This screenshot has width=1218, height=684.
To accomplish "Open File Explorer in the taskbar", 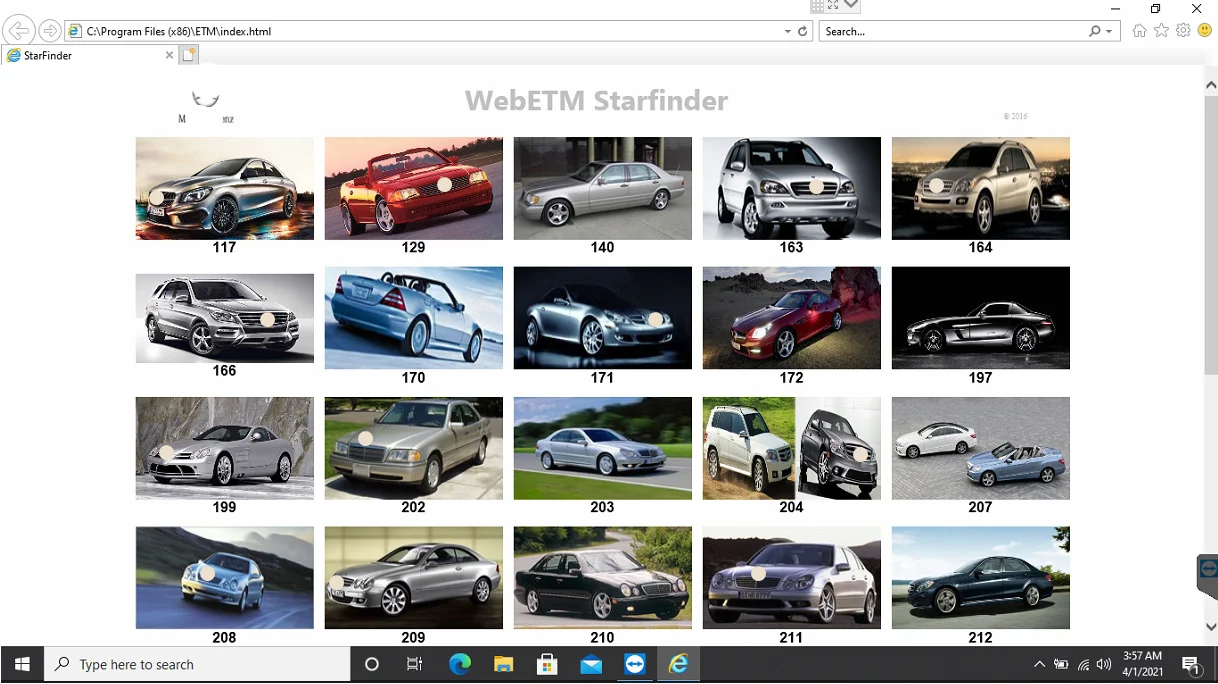I will 503,664.
